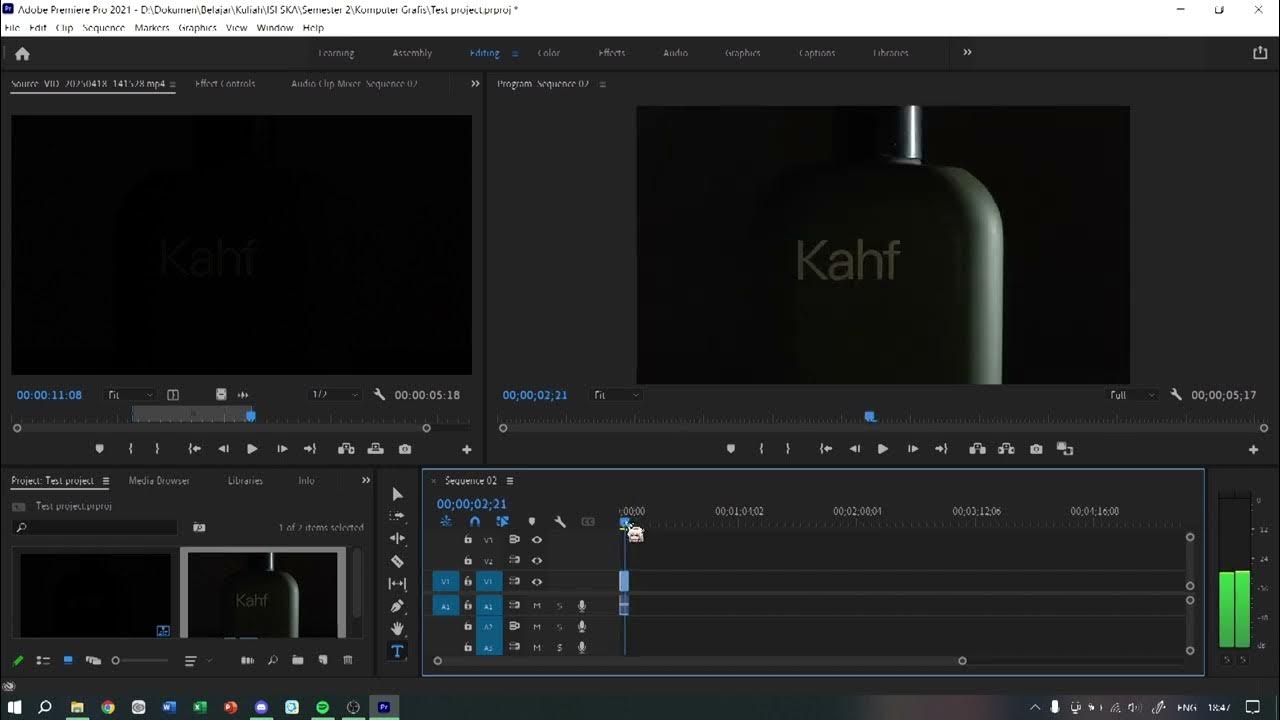
Task: Click Program monitor blue playhead marker
Action: point(870,416)
